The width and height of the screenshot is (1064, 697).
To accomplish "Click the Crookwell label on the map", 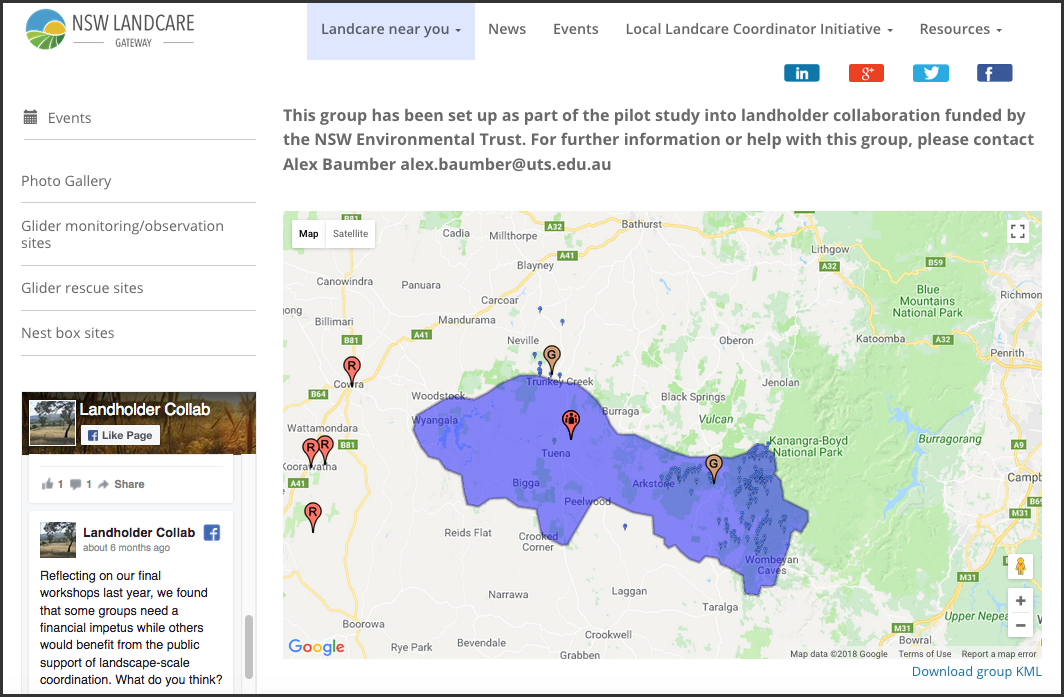I will (608, 635).
